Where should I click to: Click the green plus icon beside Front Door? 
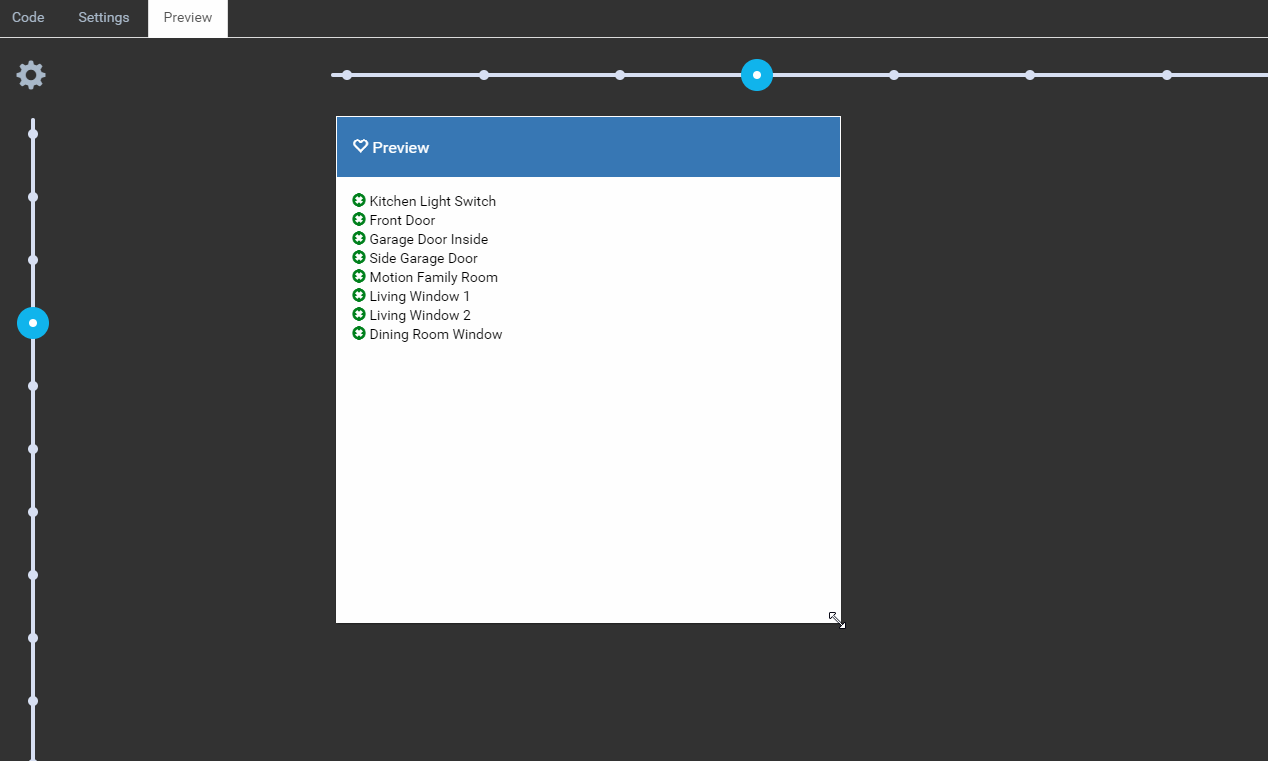[359, 219]
